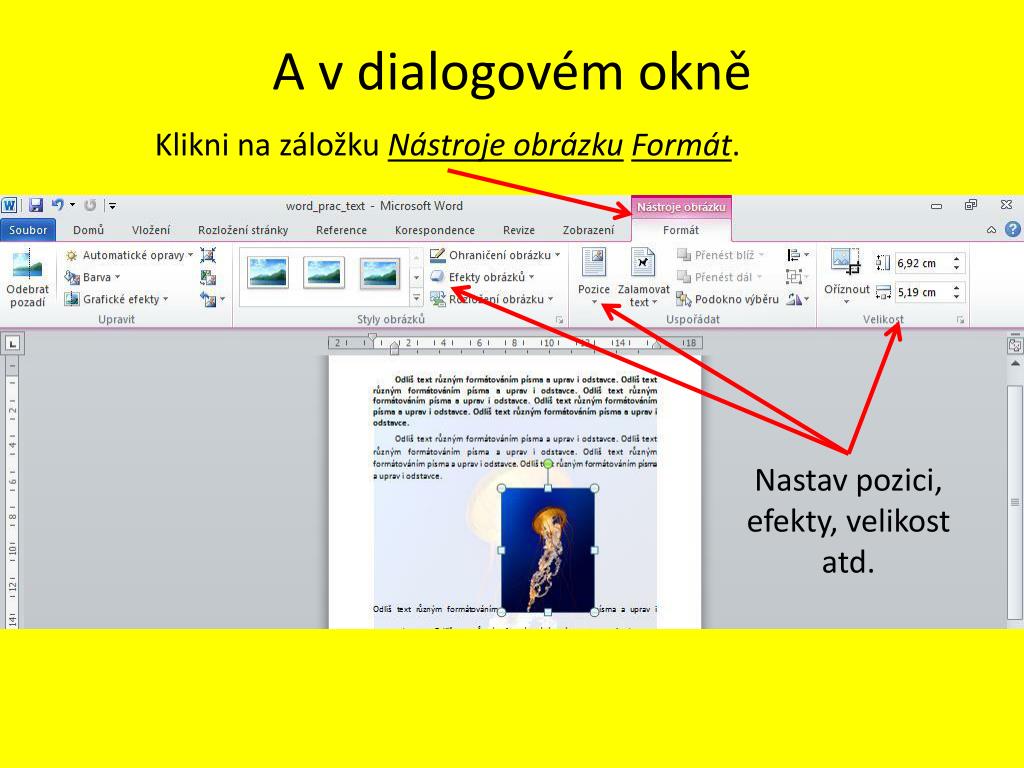Switch to the Reference tab
Screen dimensions: 1024x768
342,230
